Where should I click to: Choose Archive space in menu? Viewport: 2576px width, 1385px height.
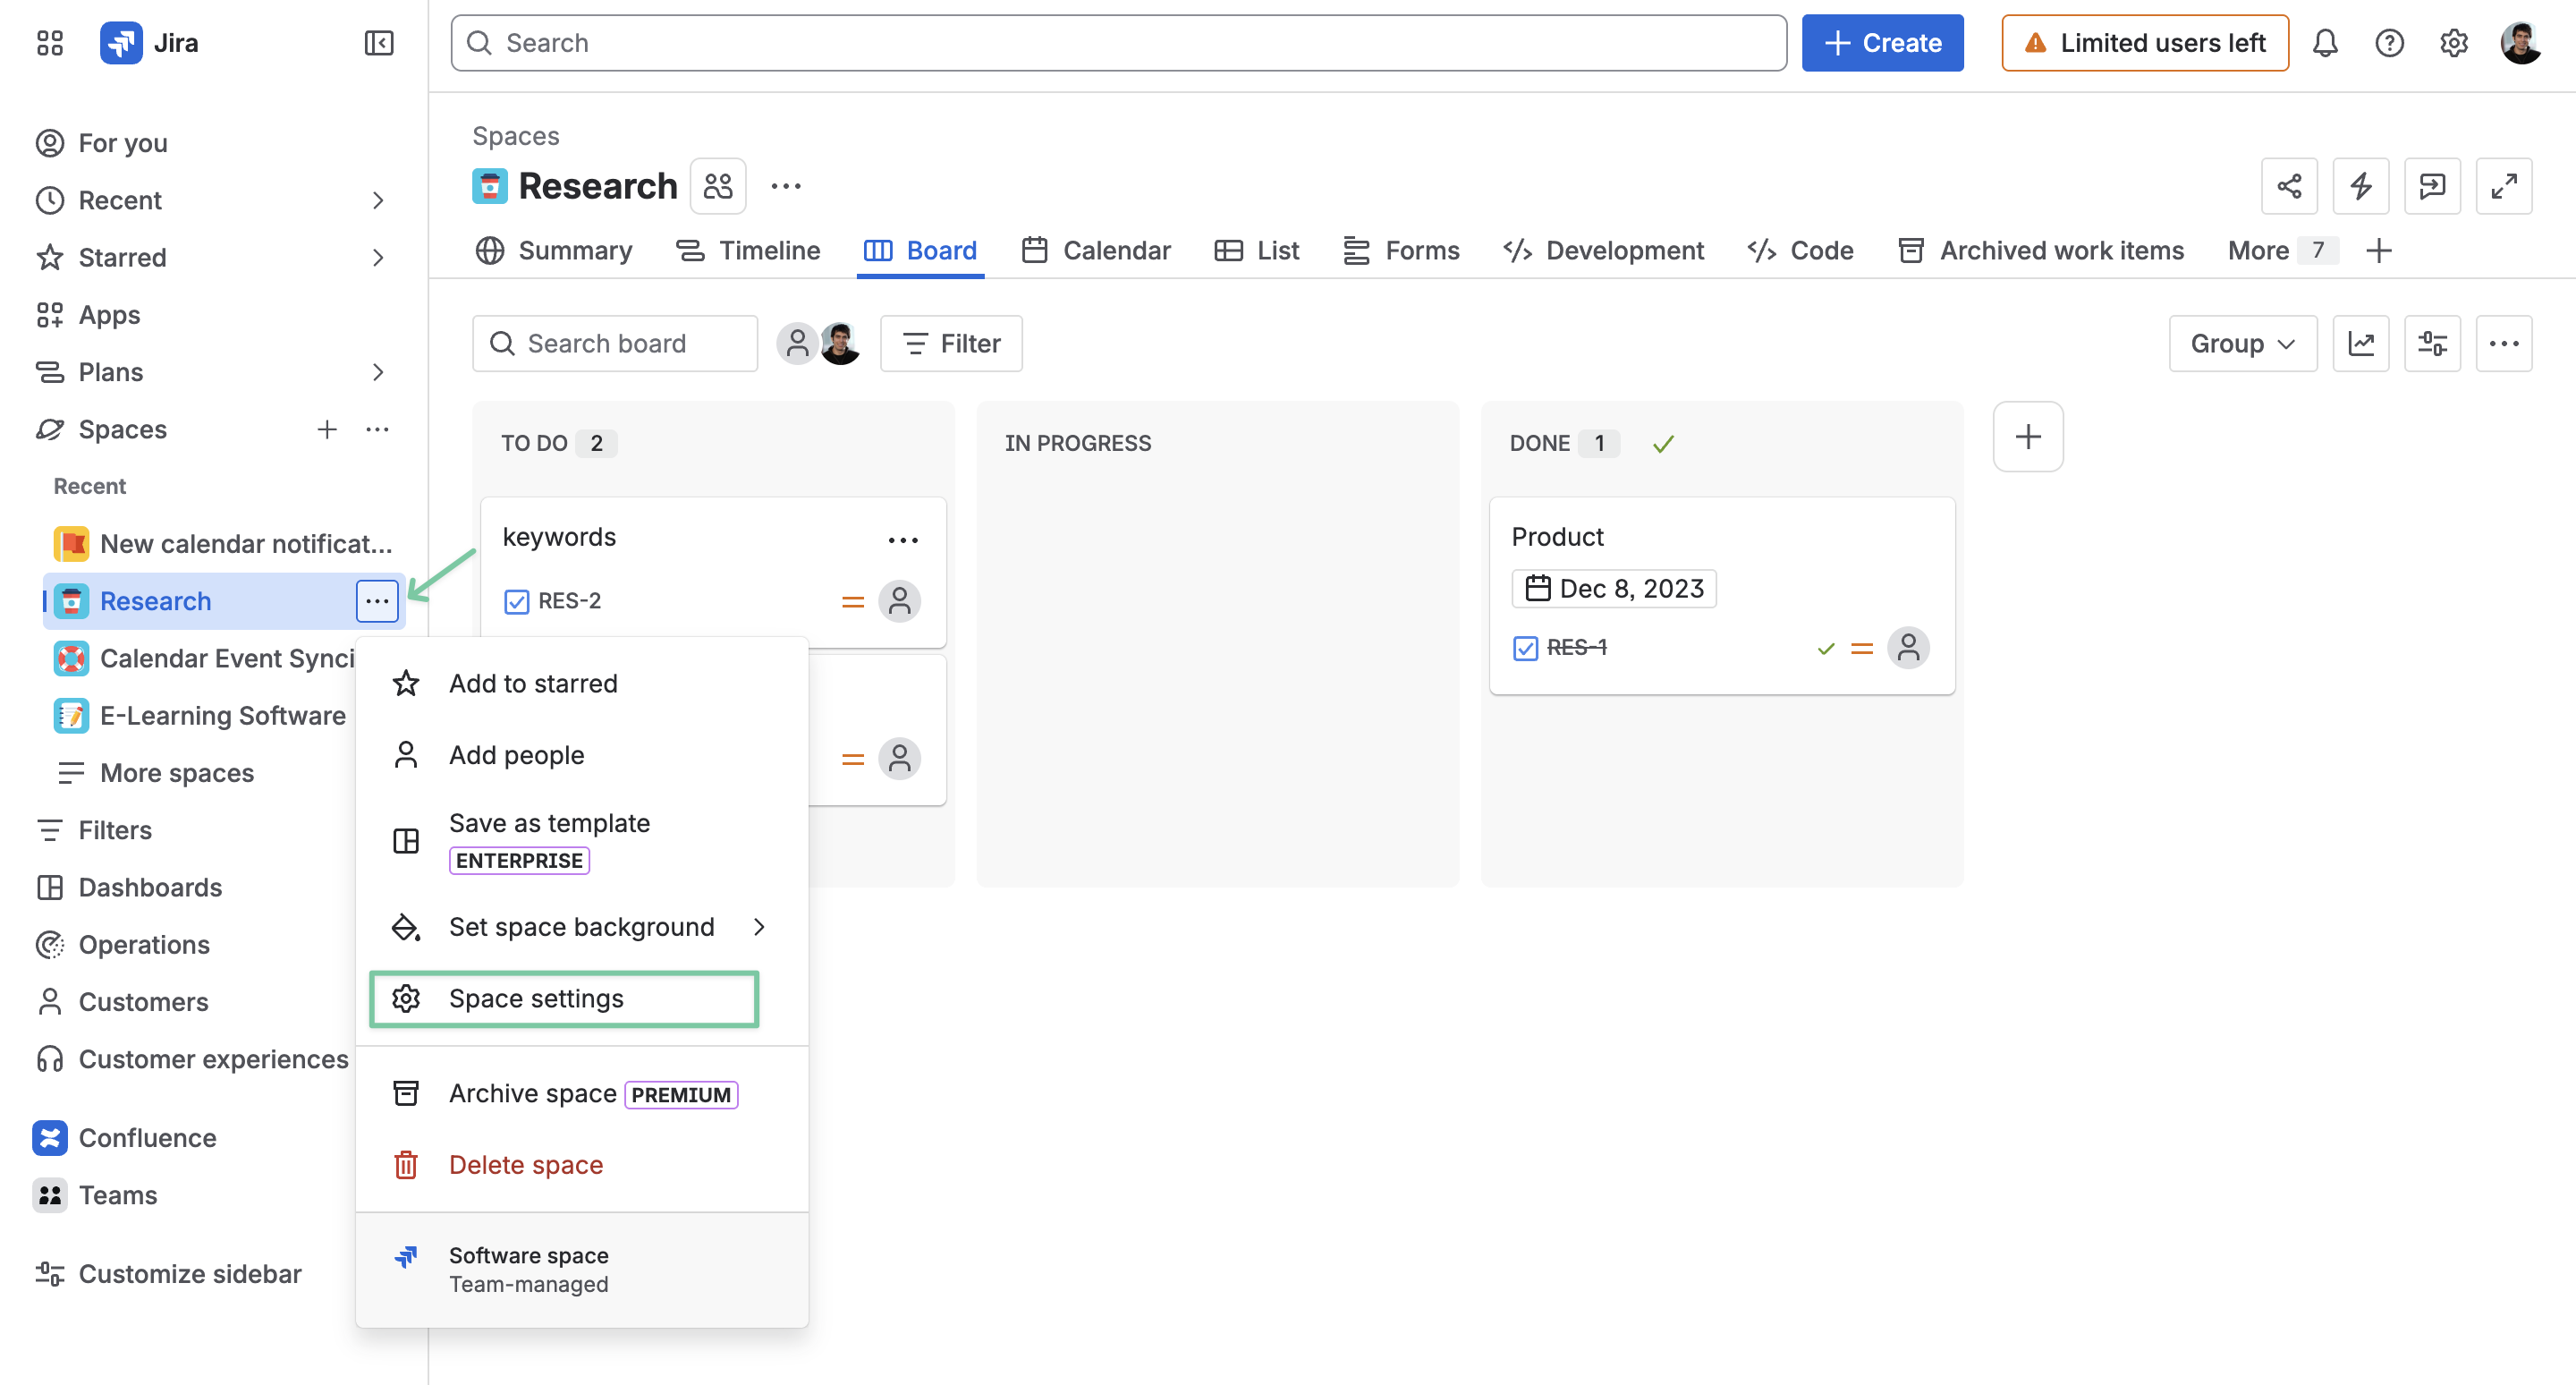581,1094
